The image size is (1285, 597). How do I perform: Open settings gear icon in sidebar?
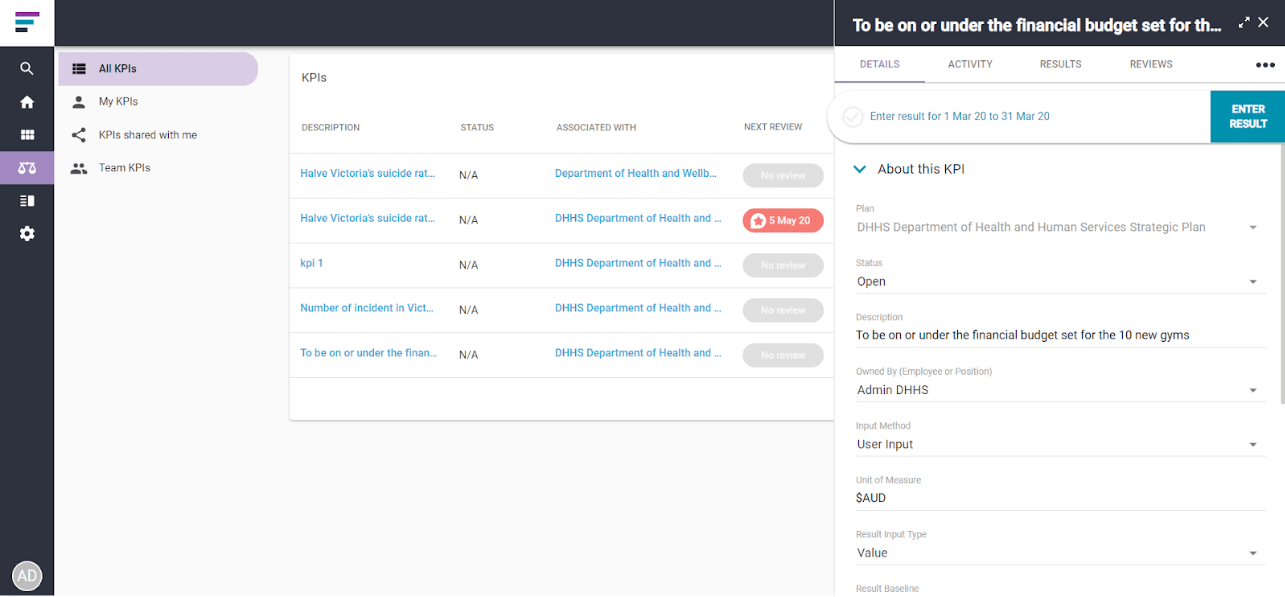tap(27, 234)
